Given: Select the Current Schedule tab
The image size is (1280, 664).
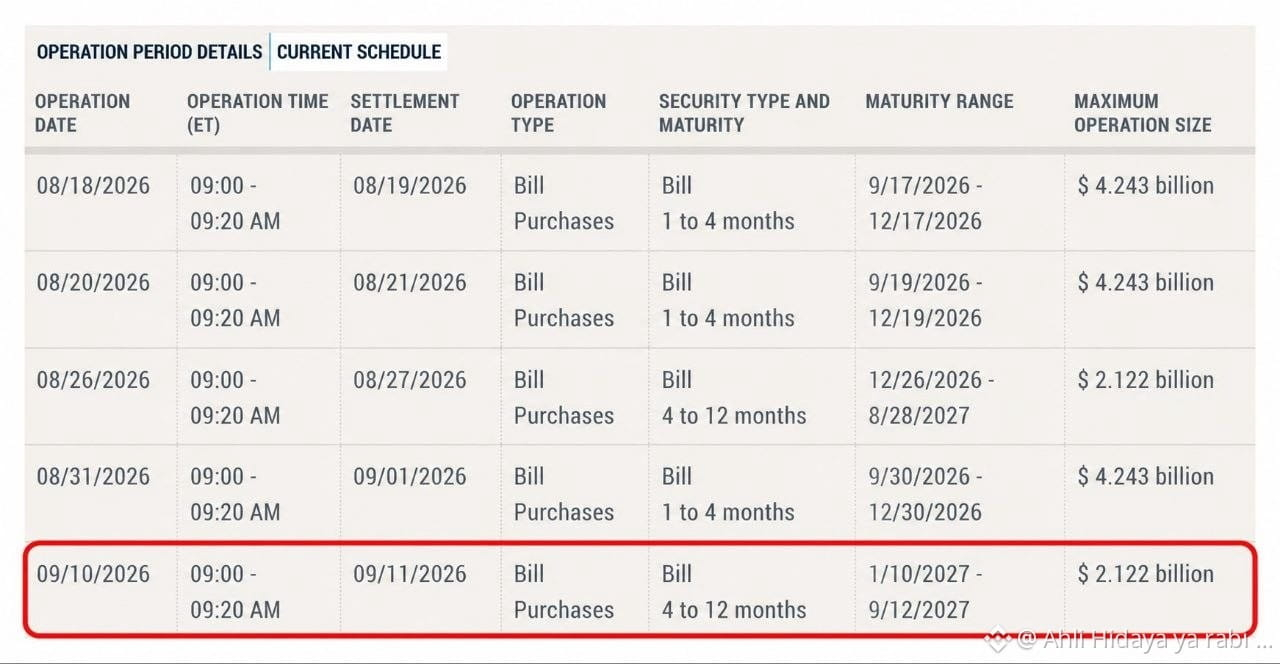Looking at the screenshot, I should click(x=359, y=52).
